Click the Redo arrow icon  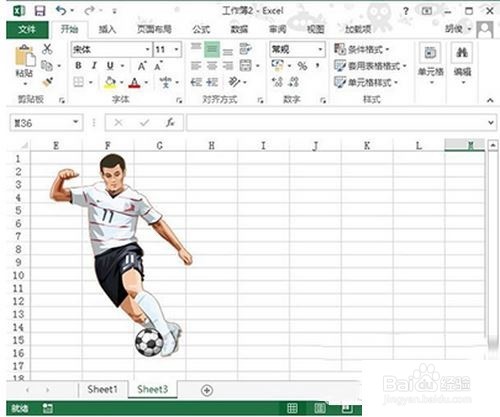[x=89, y=11]
